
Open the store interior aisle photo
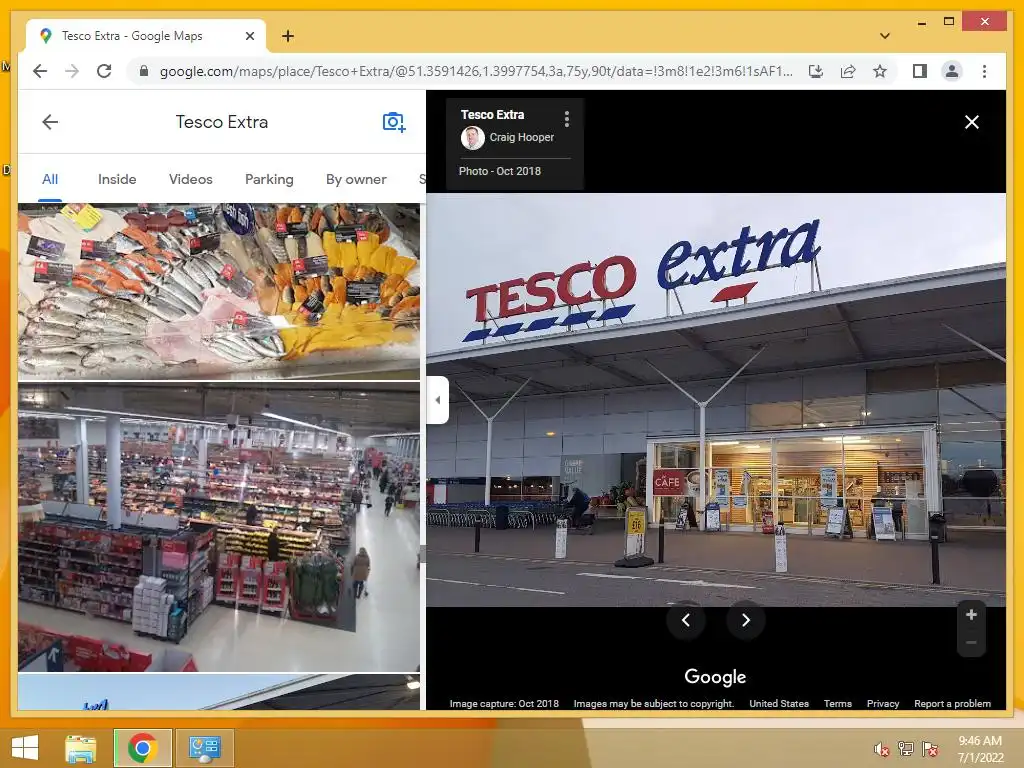(x=219, y=528)
